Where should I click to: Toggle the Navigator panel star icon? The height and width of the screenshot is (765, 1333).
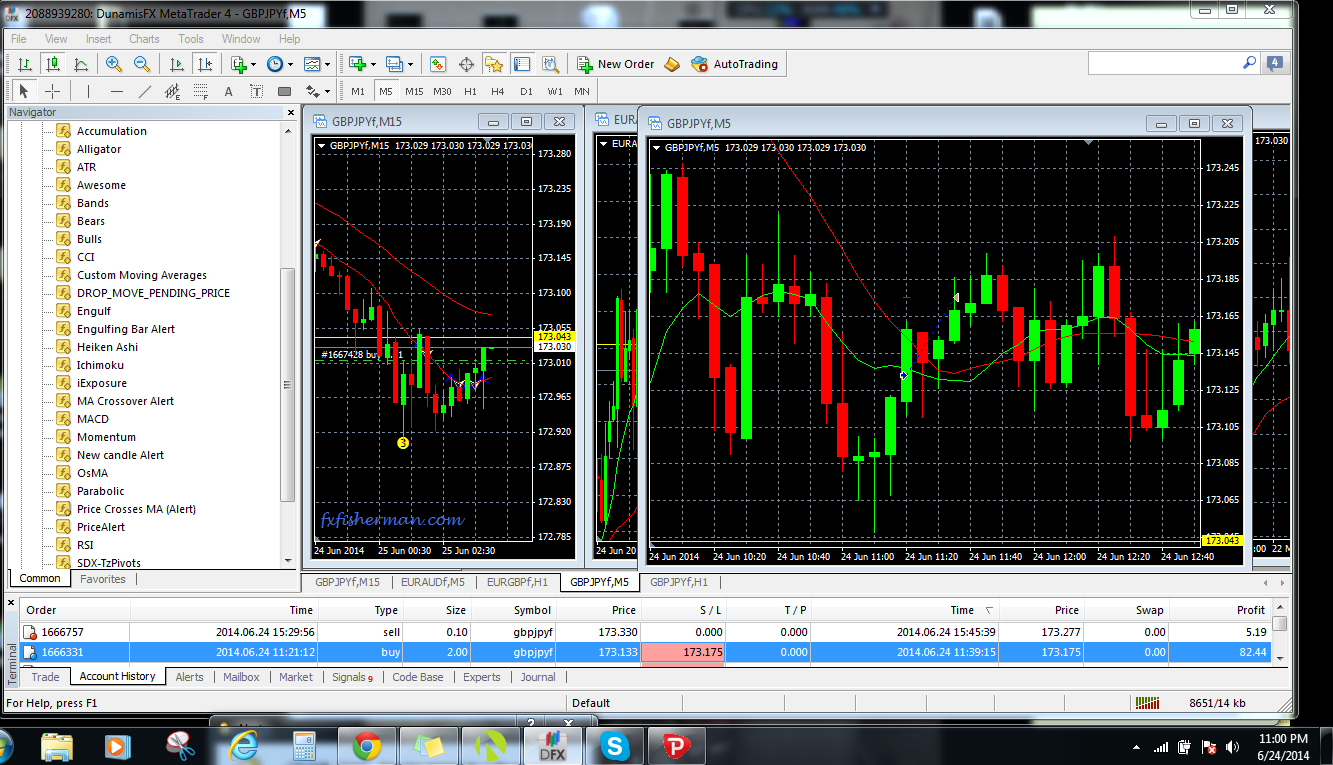[494, 64]
